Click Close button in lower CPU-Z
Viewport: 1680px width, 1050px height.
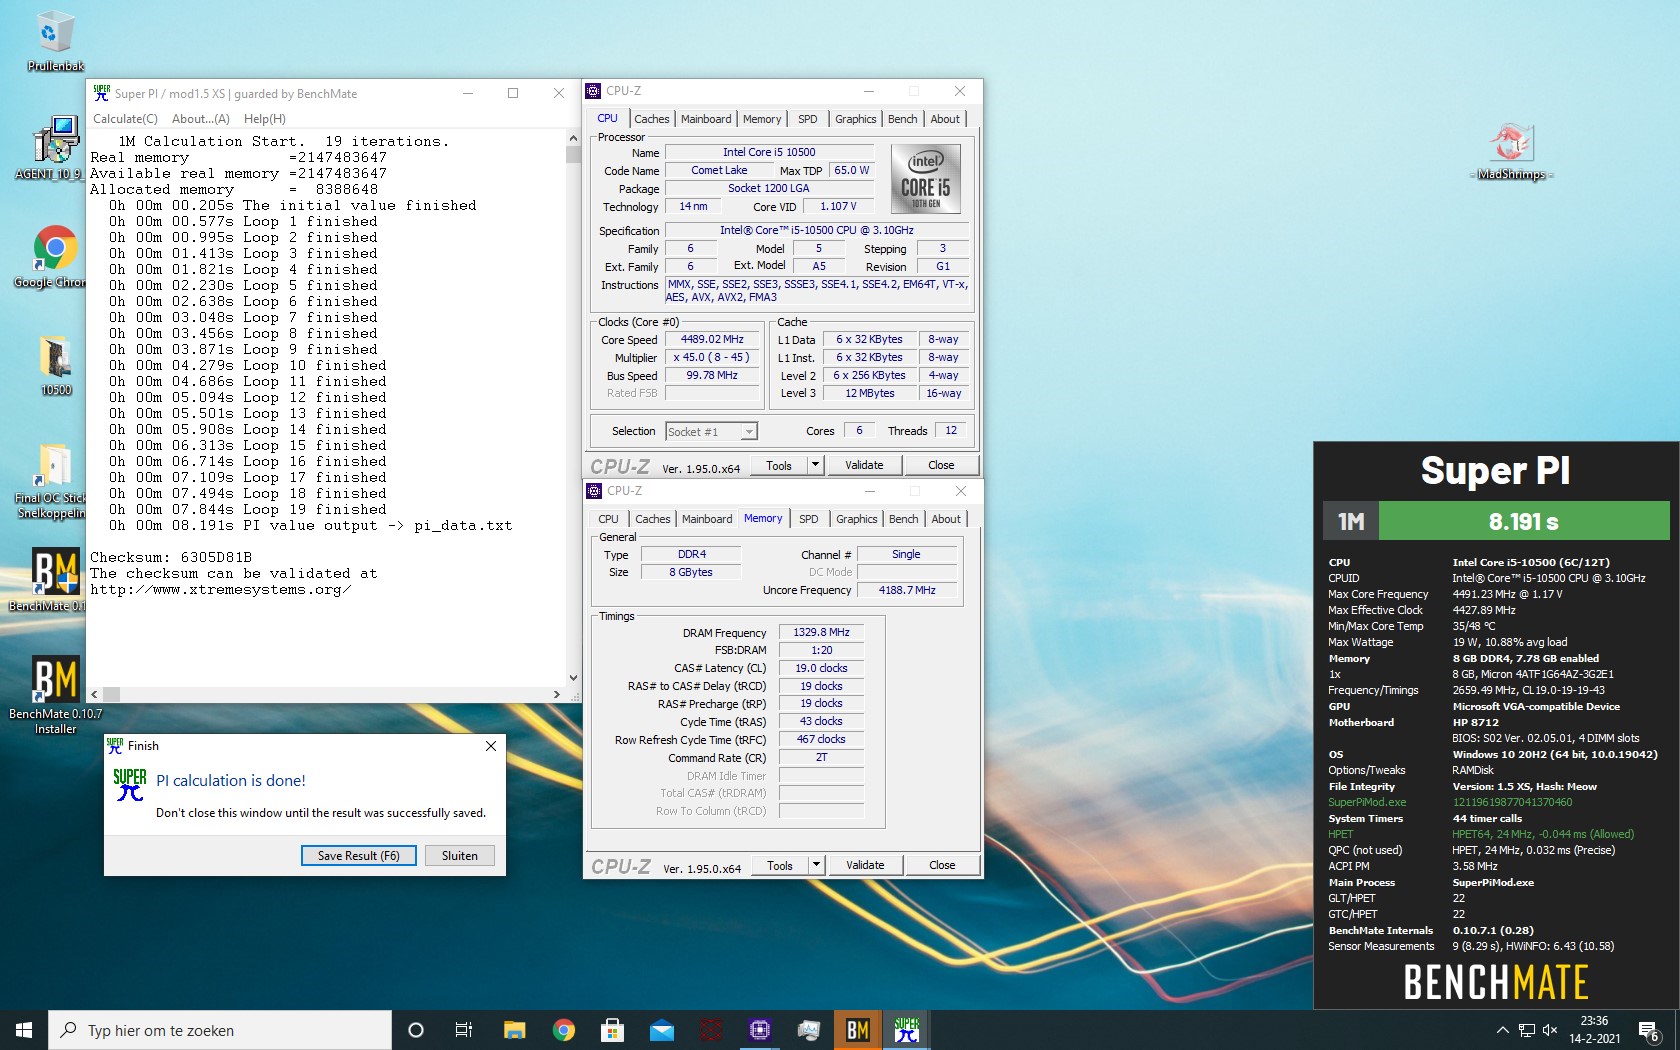942,865
